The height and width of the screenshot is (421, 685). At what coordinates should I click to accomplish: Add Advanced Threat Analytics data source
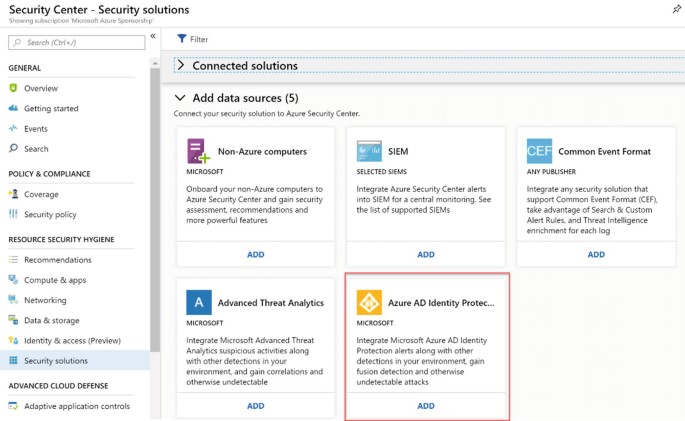(256, 406)
